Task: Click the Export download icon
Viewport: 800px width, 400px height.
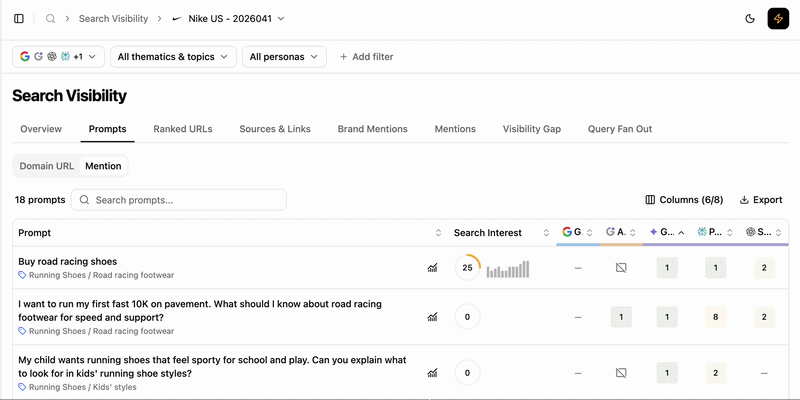Action: 744,200
